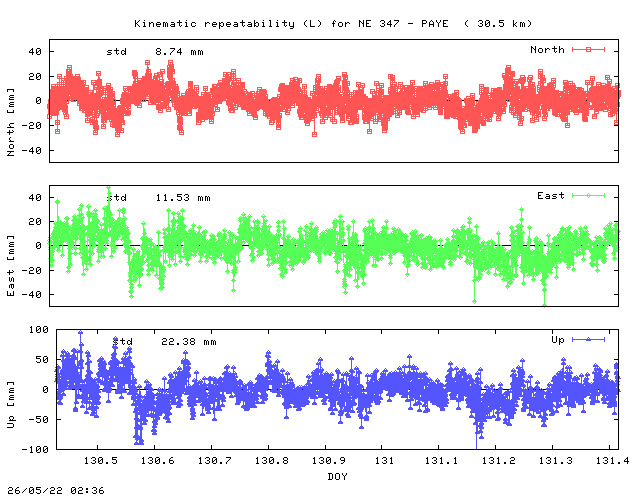Click the green East legend line sample
The image size is (640, 496).
tap(588, 196)
